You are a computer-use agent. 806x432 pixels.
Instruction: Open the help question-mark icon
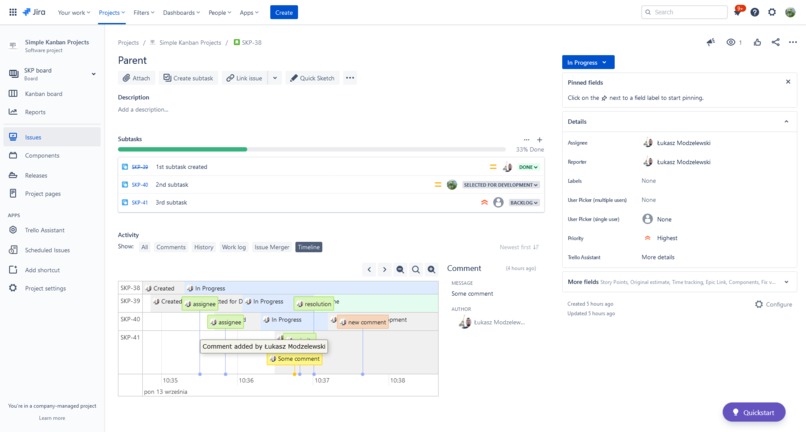point(755,12)
